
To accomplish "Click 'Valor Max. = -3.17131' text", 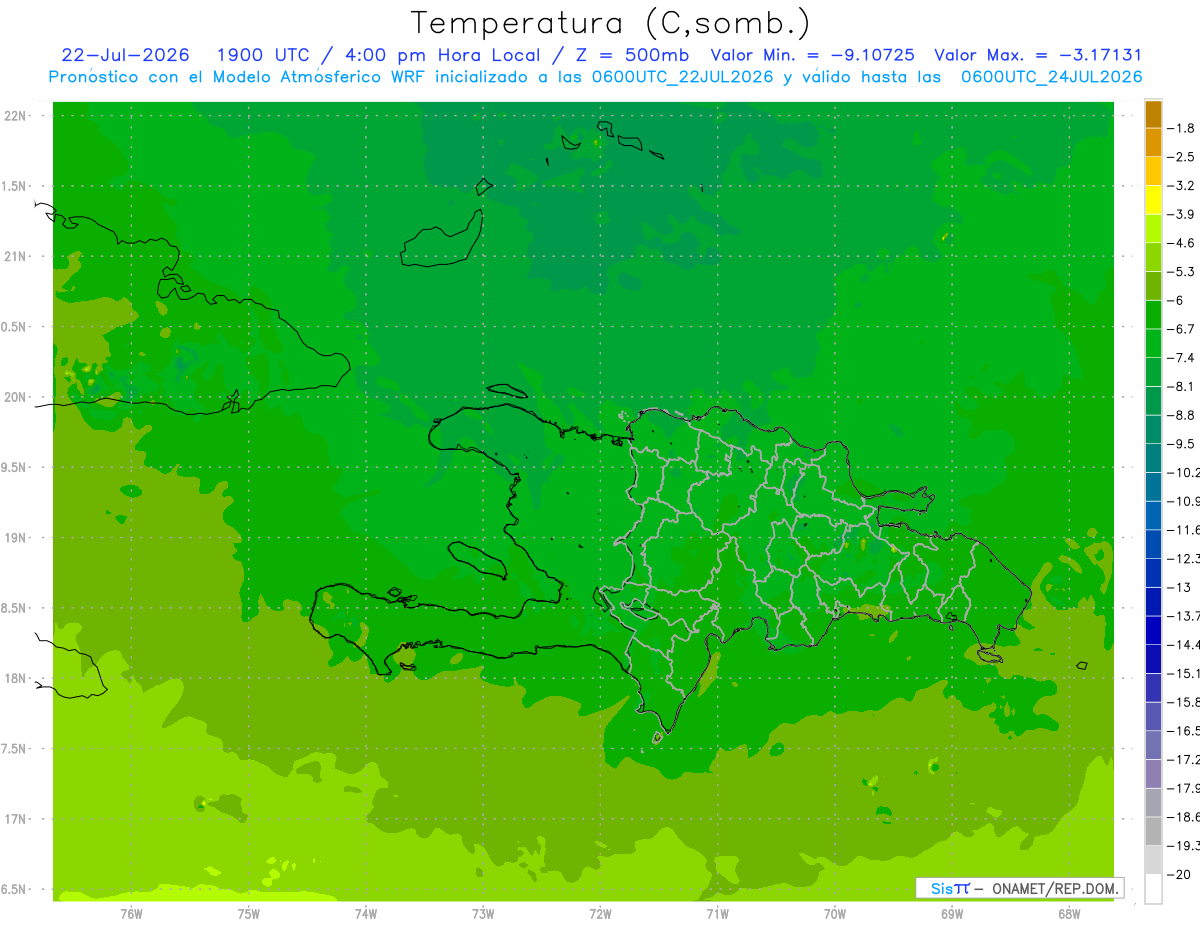I will (1037, 55).
